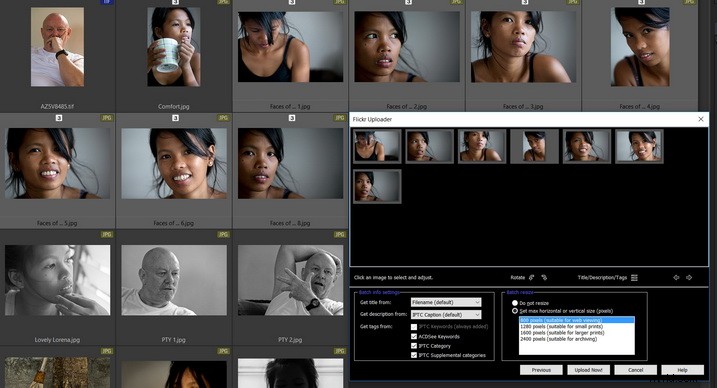Click the Previous button
This screenshot has width=717, height=388.
point(541,370)
